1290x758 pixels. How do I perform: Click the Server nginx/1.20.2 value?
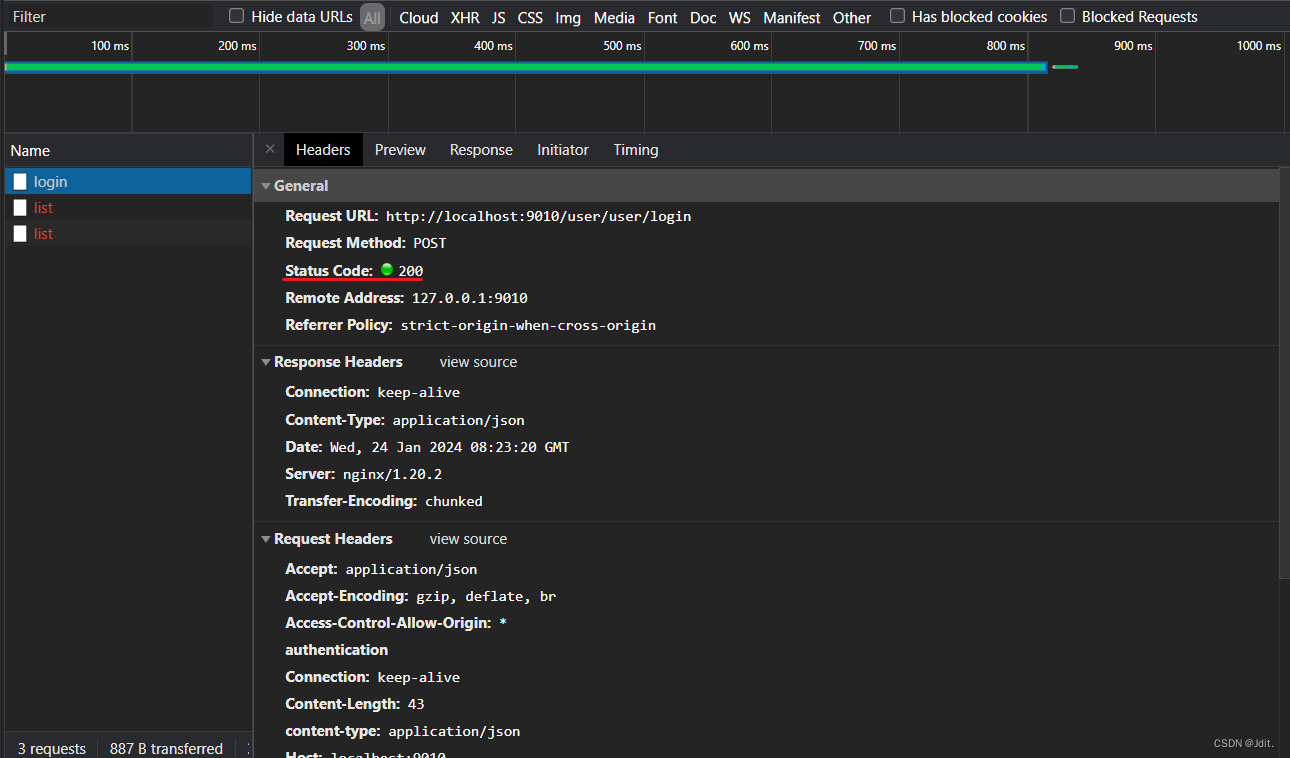click(392, 474)
